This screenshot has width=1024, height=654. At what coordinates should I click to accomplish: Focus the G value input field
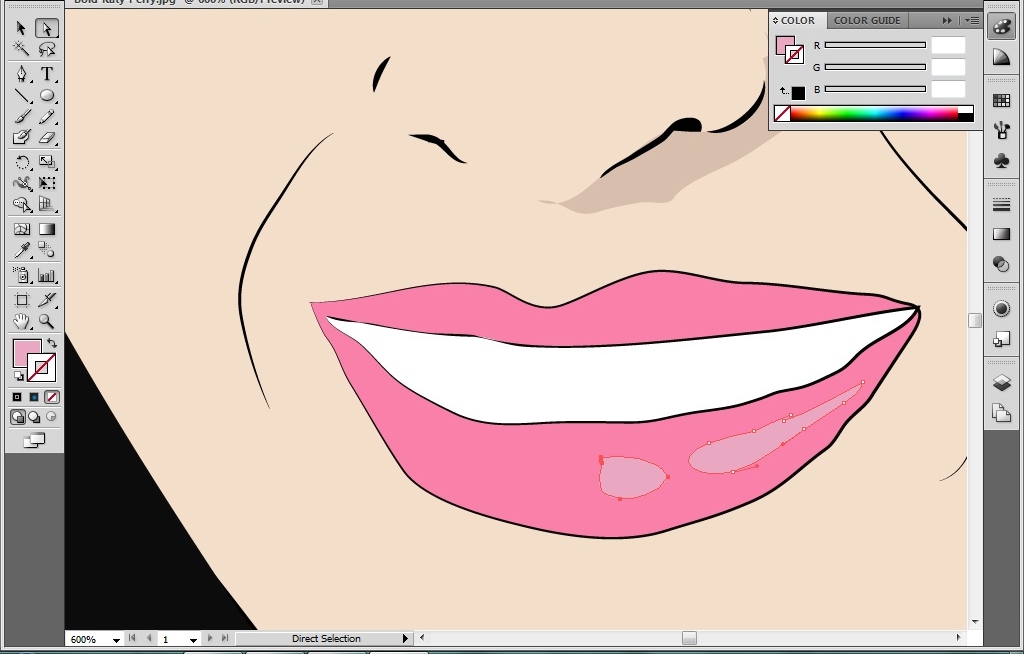pyautogui.click(x=948, y=67)
